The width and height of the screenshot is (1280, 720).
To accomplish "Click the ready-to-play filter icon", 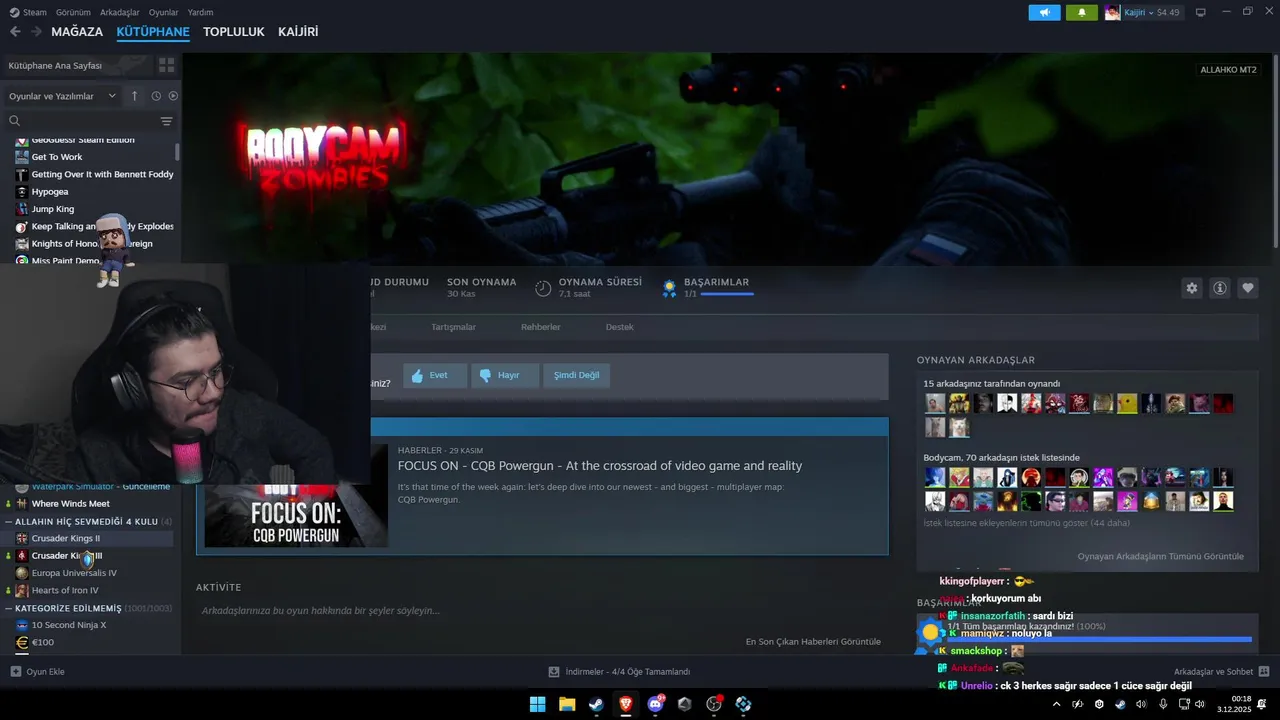I will click(x=173, y=96).
